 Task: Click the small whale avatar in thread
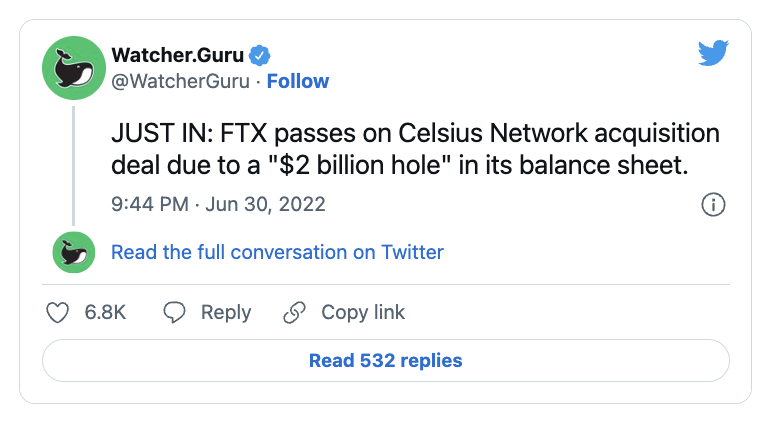click(73, 252)
